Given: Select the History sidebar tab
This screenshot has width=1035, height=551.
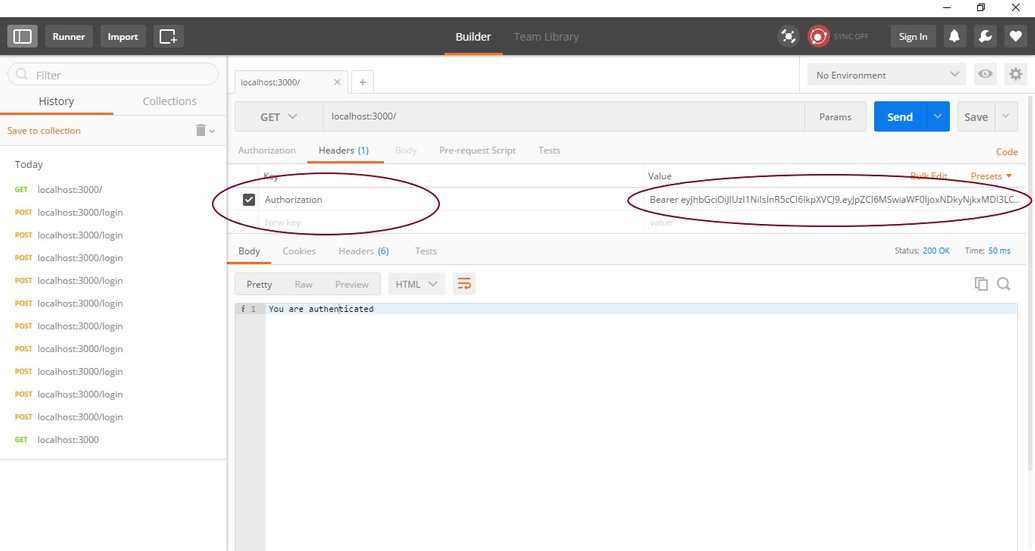Looking at the screenshot, I should [x=56, y=101].
